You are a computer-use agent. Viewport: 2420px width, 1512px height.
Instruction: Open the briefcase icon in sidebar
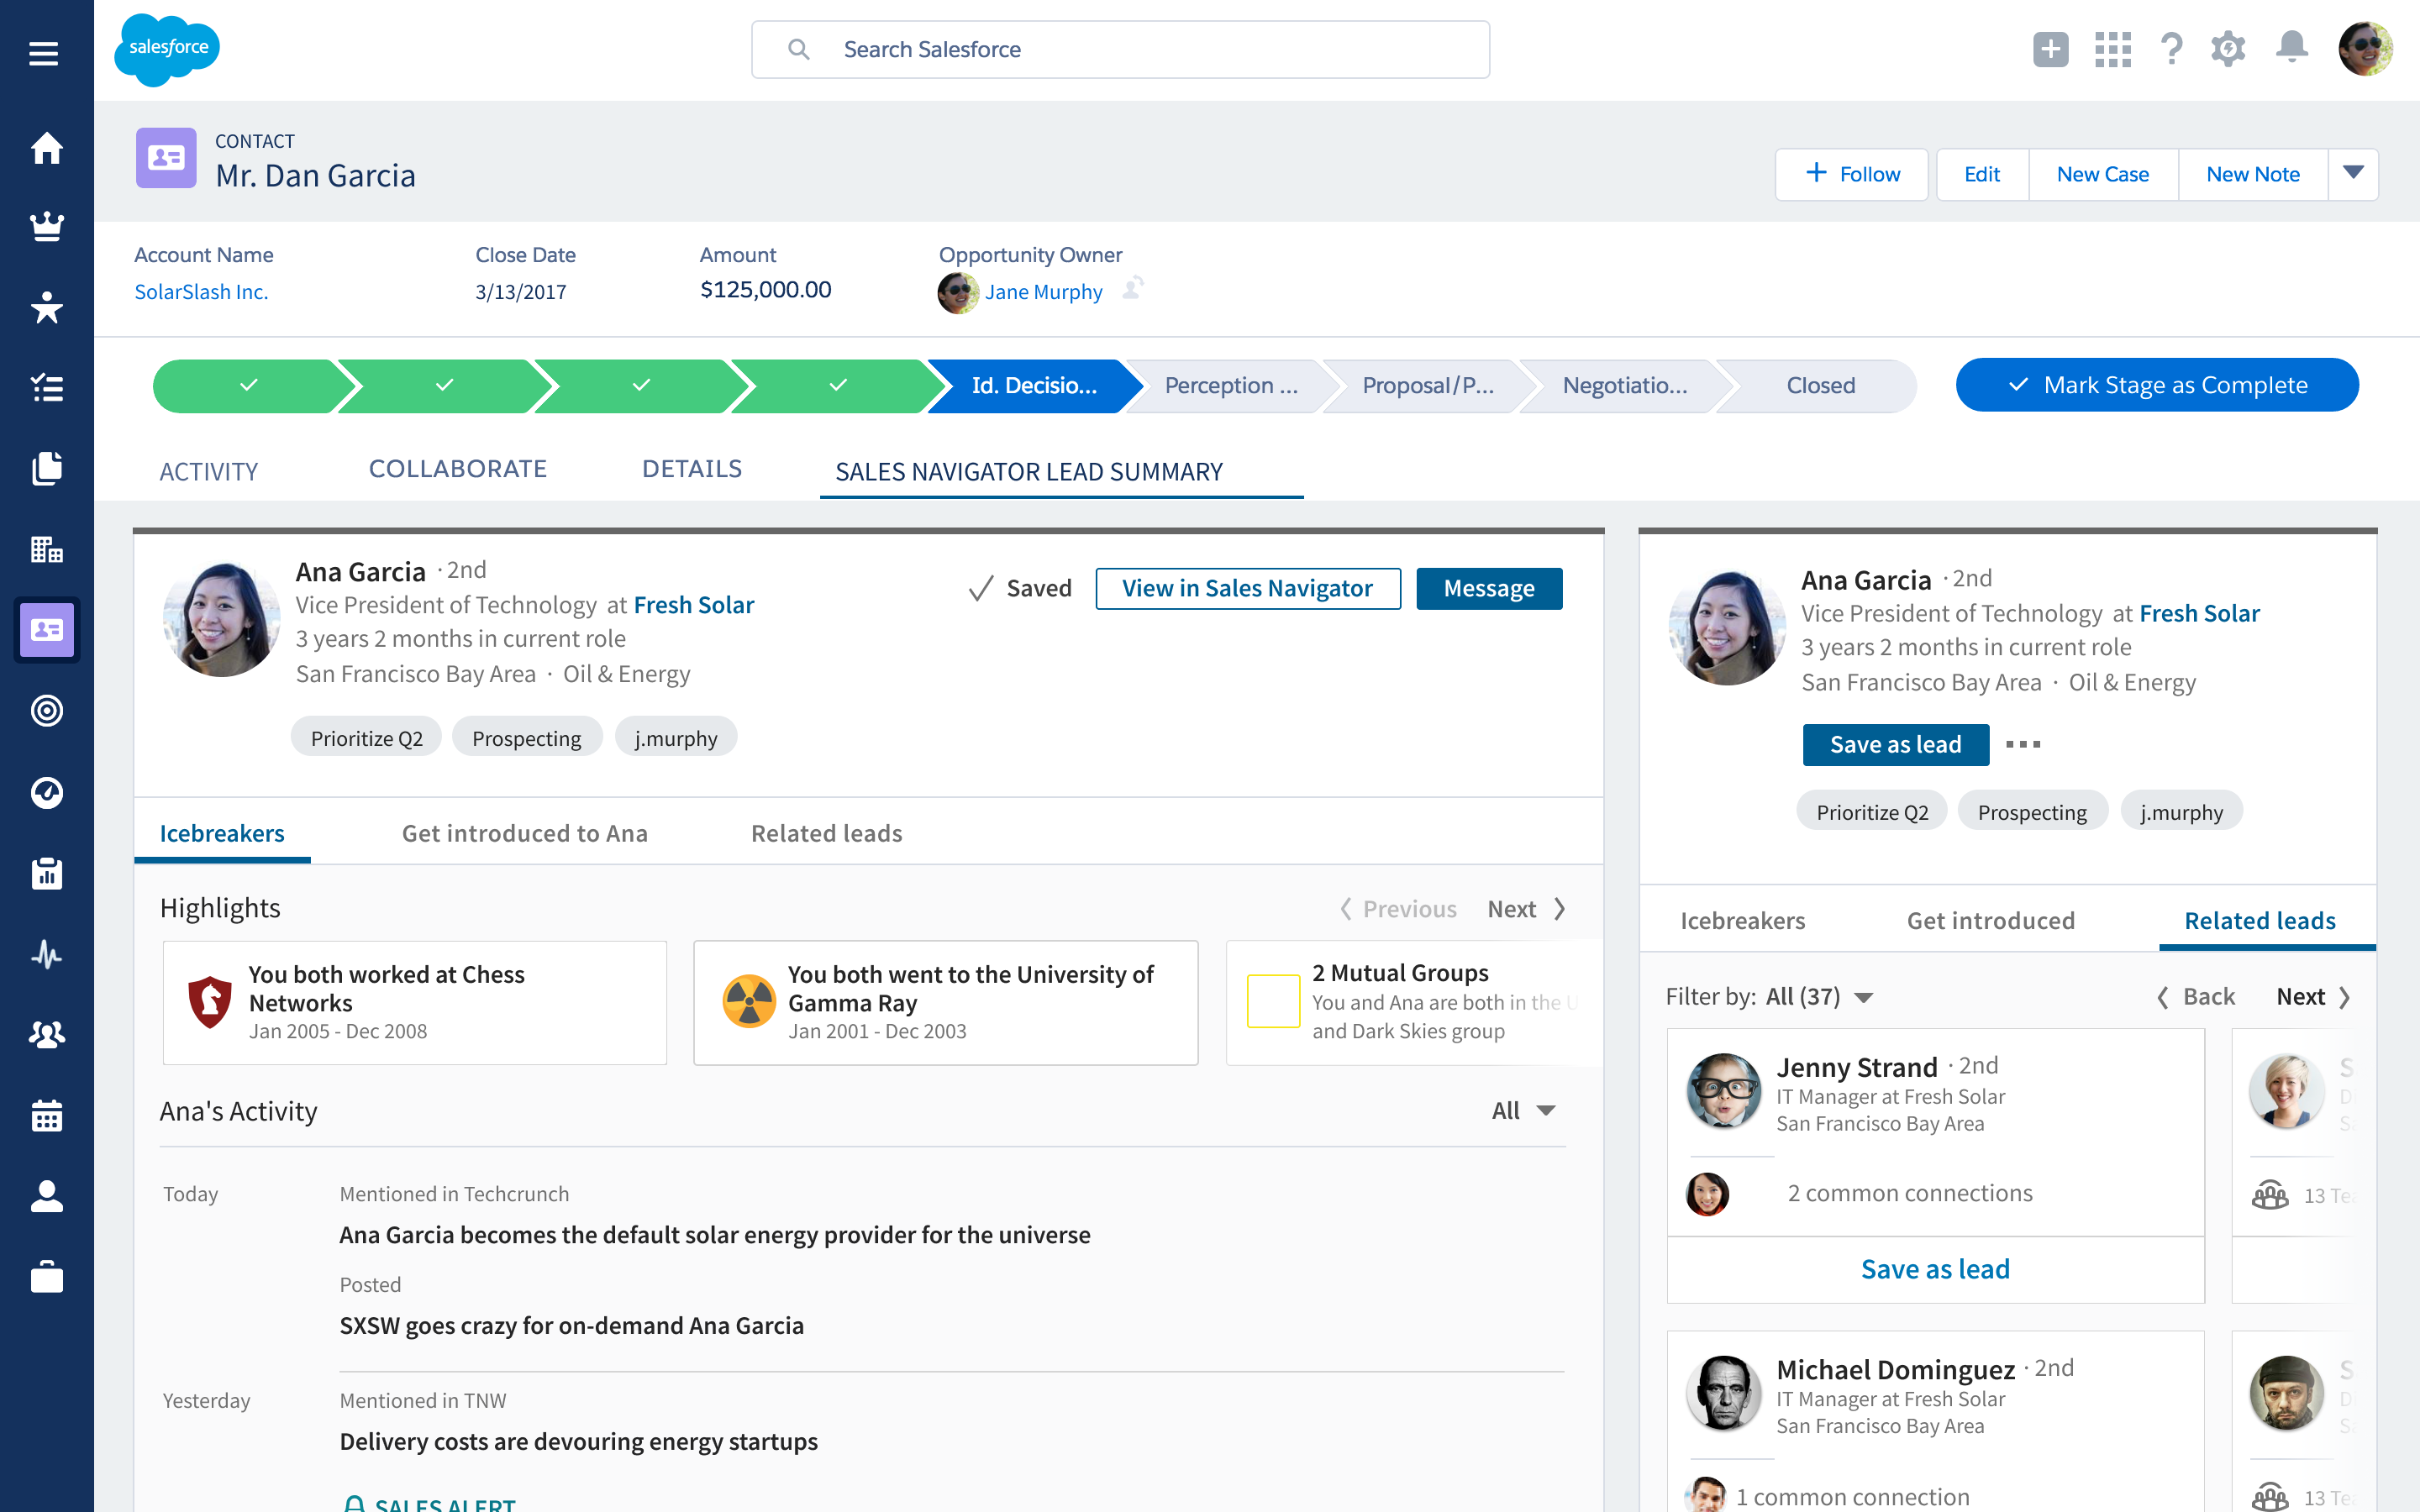(46, 1277)
